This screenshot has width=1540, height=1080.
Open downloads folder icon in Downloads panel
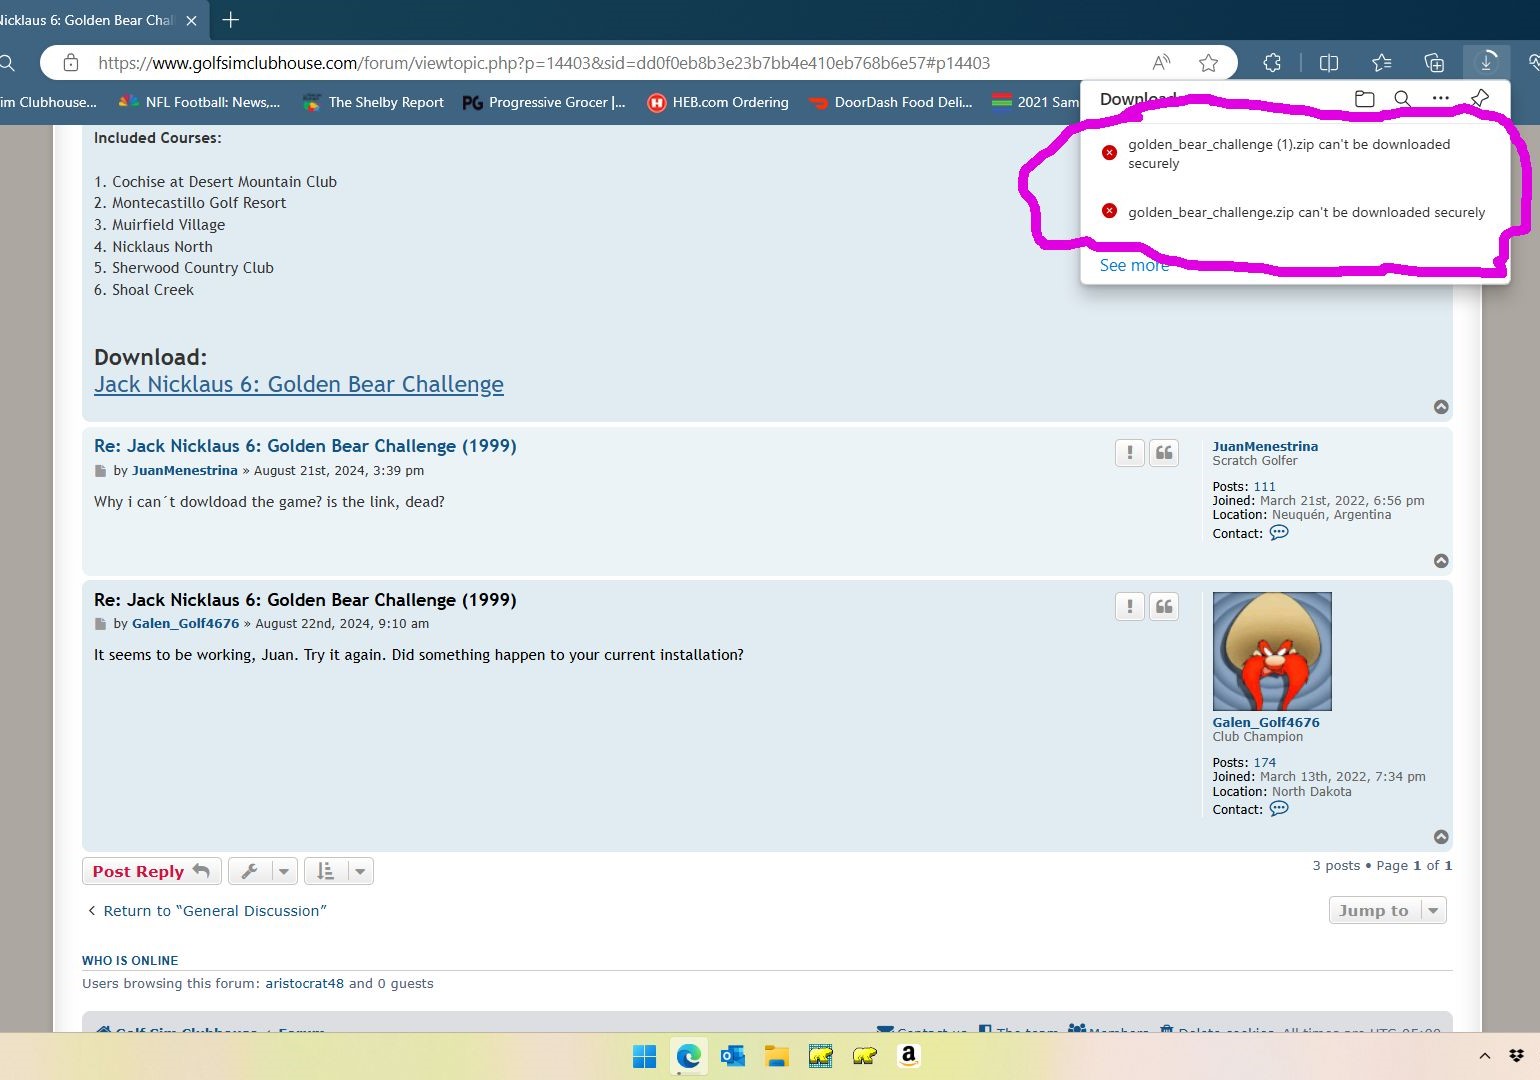pyautogui.click(x=1364, y=98)
